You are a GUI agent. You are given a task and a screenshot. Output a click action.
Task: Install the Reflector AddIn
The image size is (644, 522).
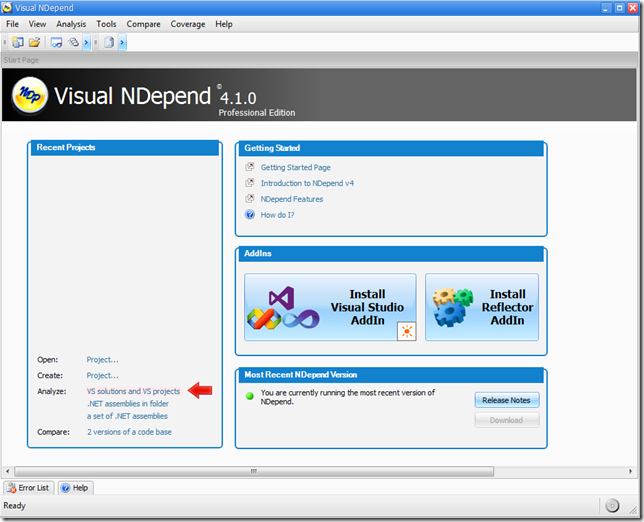pos(482,307)
